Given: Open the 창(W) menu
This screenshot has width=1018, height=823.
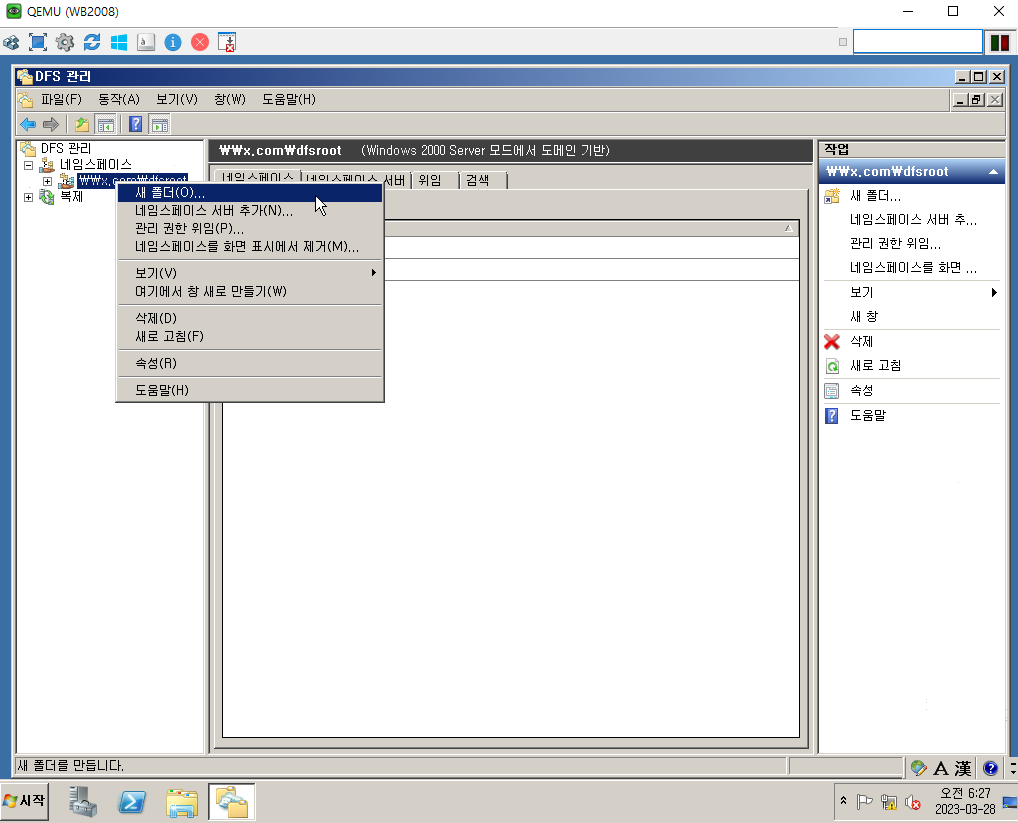Looking at the screenshot, I should tap(230, 99).
